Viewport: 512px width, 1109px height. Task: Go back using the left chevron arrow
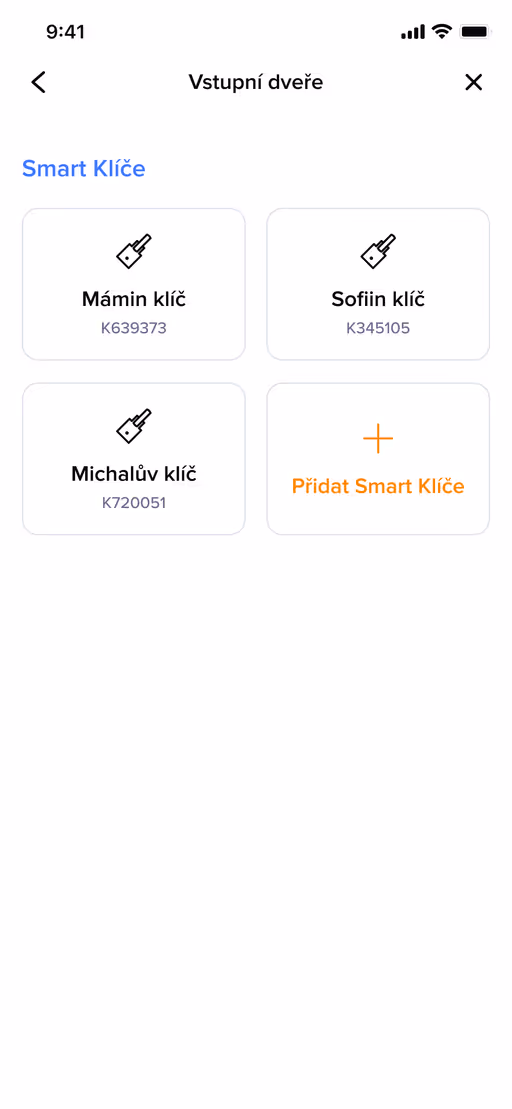click(39, 83)
